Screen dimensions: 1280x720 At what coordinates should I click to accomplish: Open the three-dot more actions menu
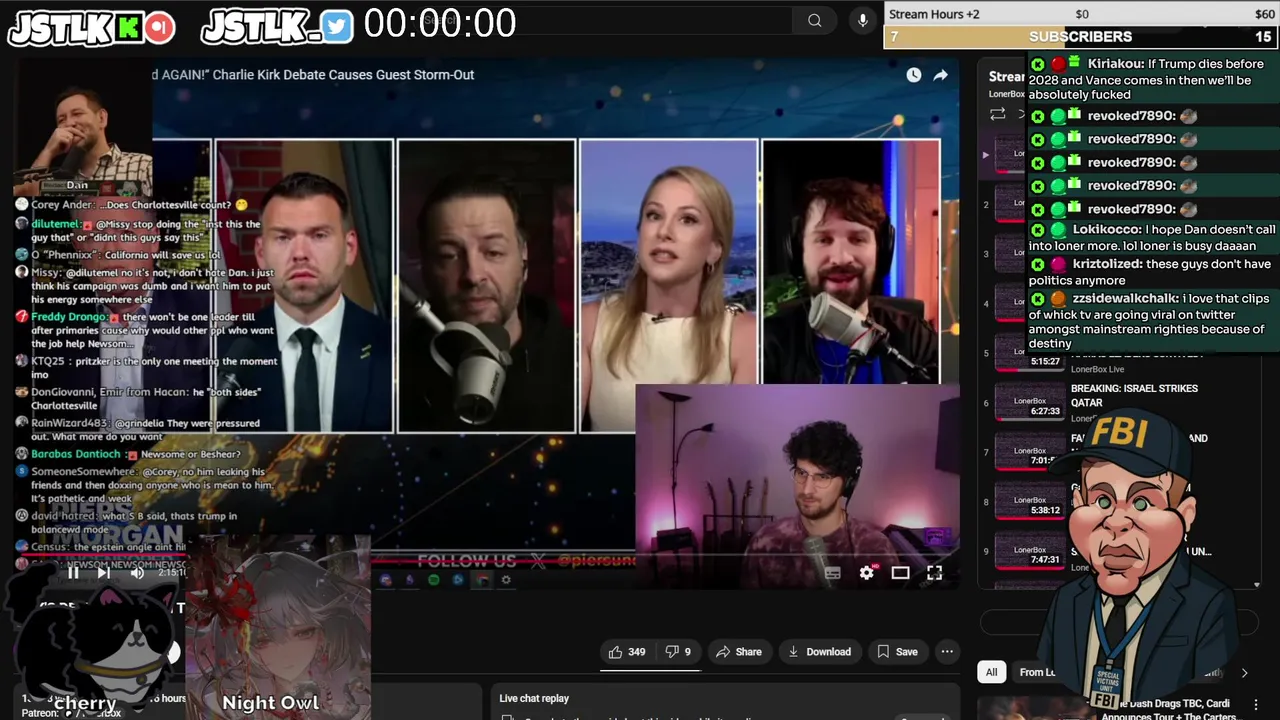pyautogui.click(x=947, y=652)
